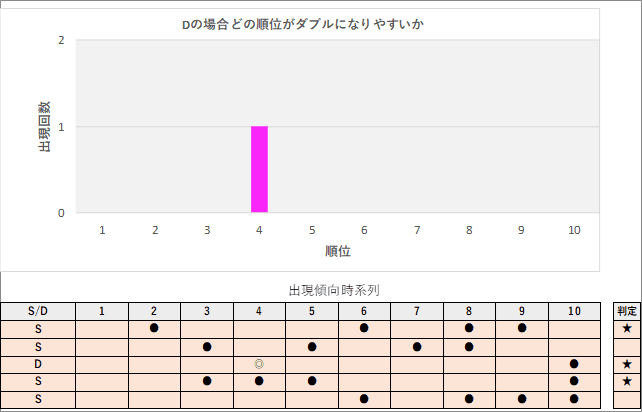Select the black dot in table column 2
Screen dimensions: 642x412
tap(154, 328)
